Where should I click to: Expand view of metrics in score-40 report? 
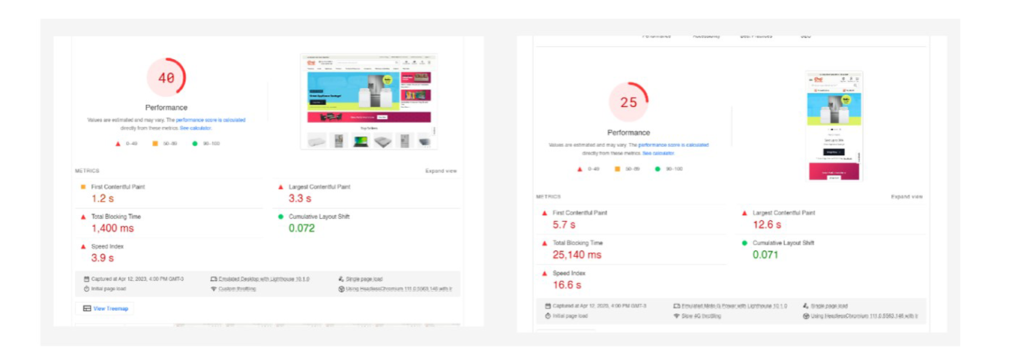(441, 171)
